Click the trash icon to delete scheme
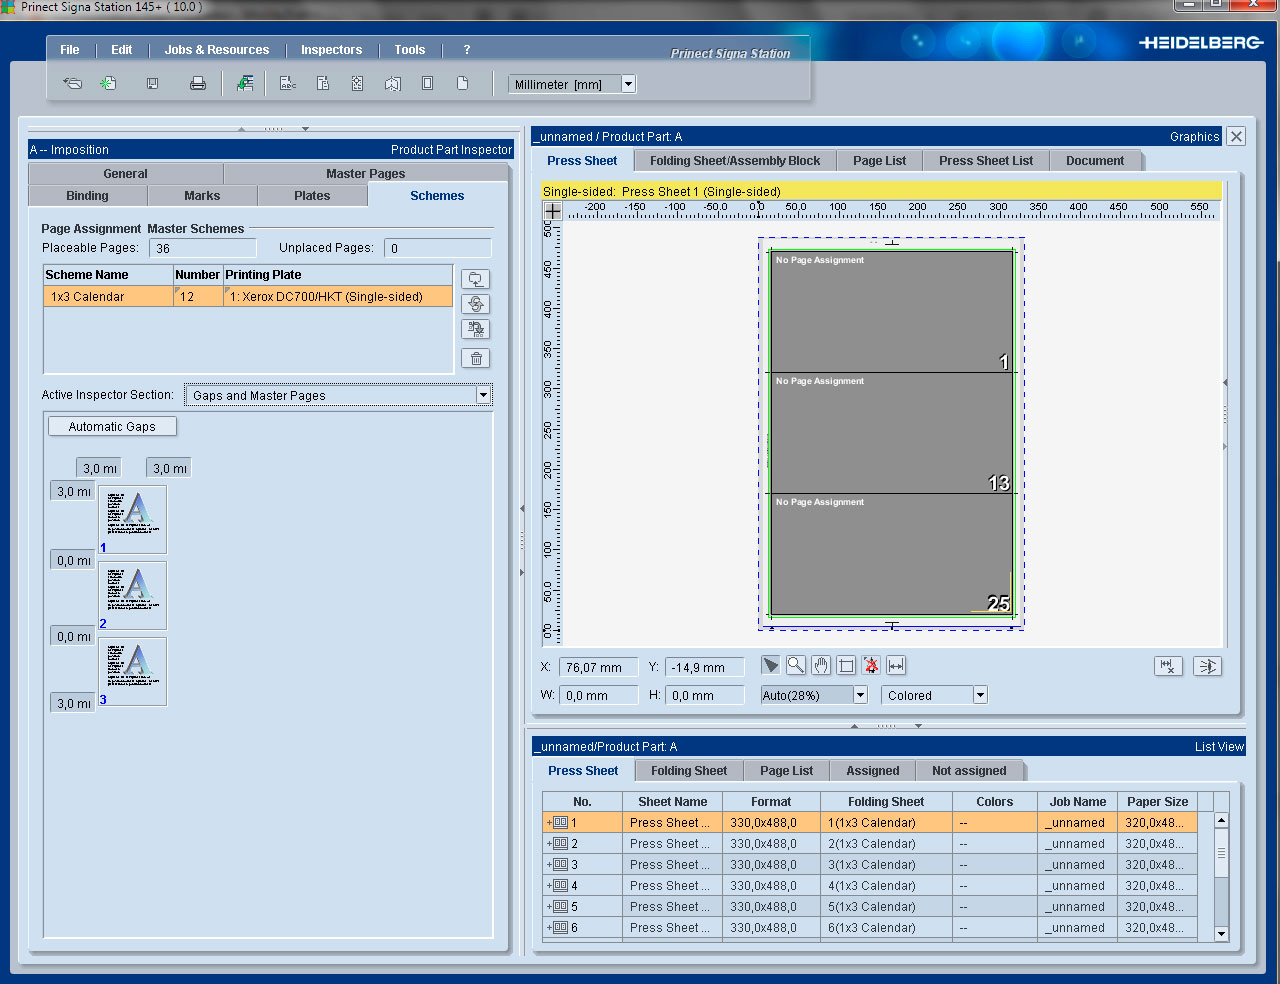The image size is (1280, 984). (476, 358)
